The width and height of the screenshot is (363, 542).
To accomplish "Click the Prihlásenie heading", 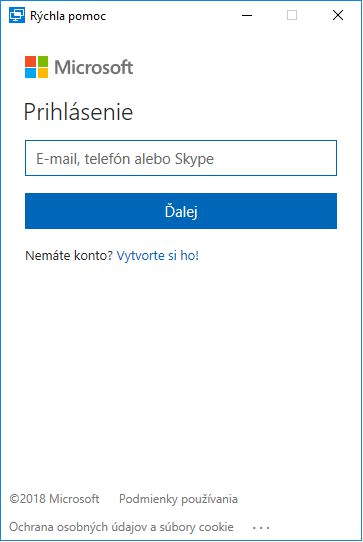I will (x=78, y=112).
